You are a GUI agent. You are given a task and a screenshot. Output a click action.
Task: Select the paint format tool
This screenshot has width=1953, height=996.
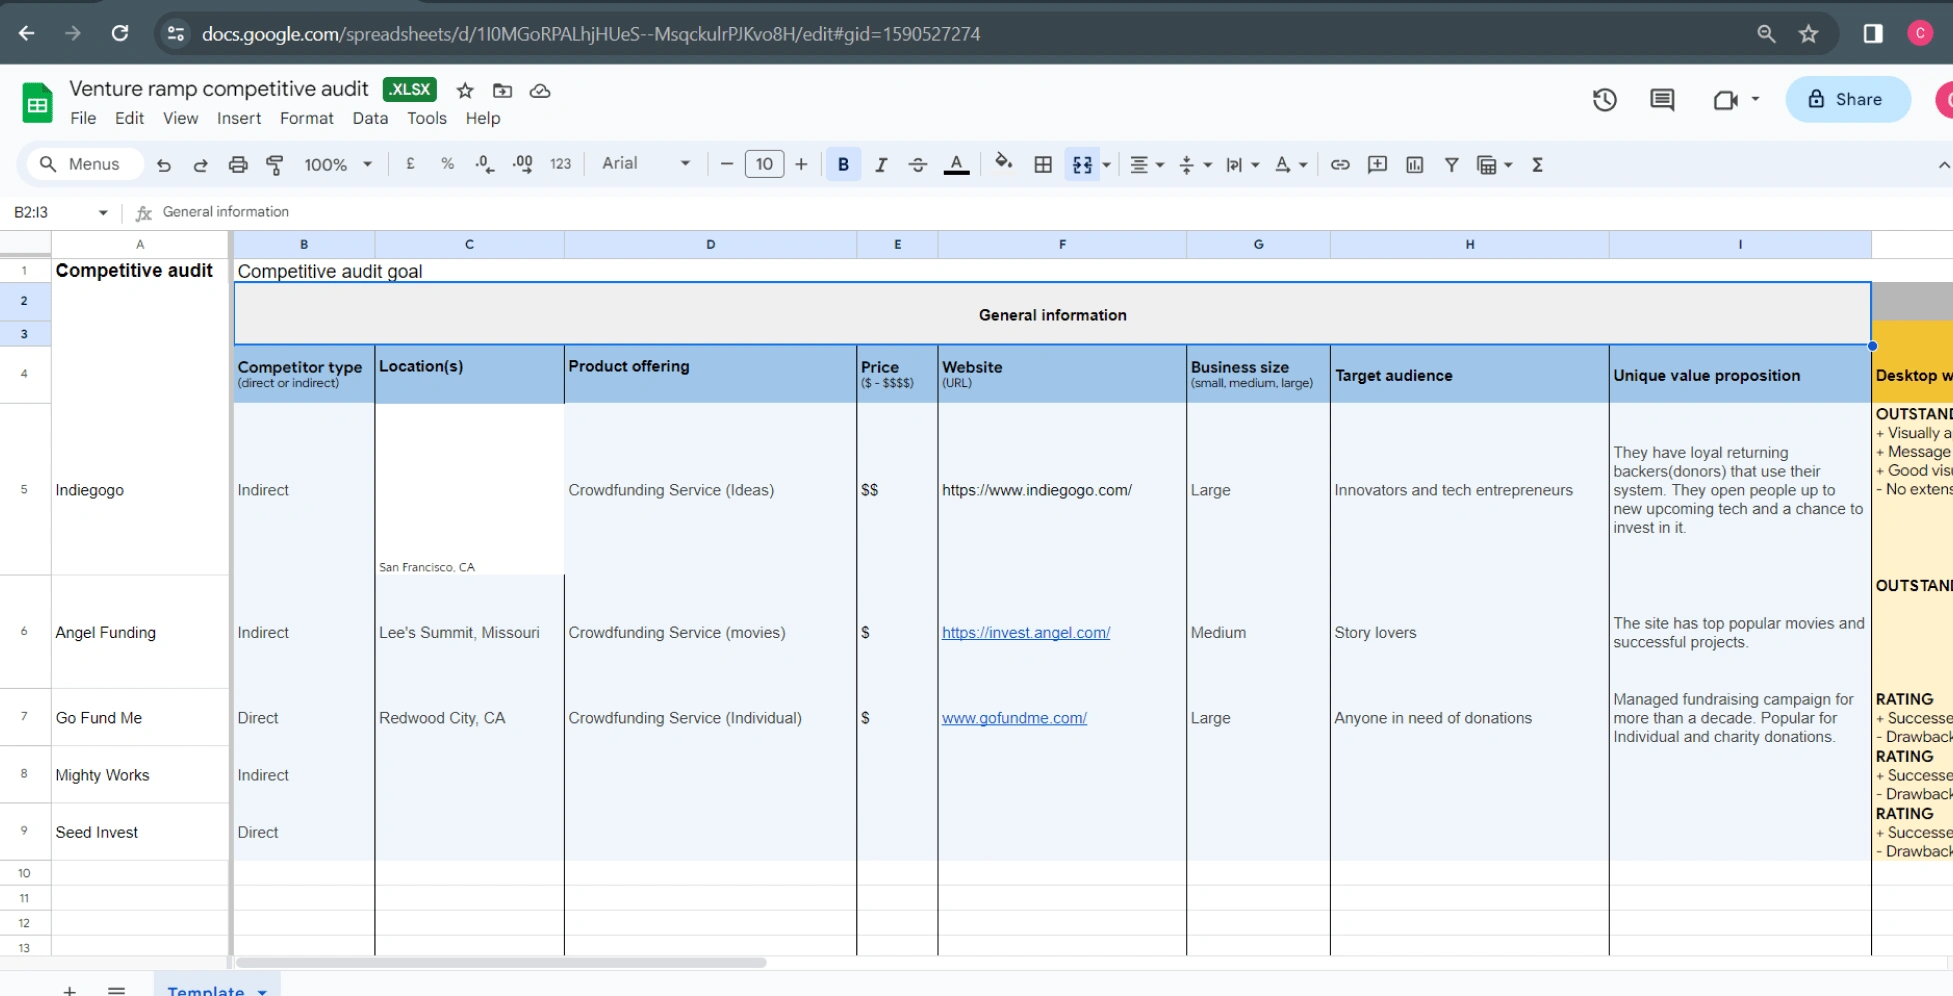click(274, 165)
